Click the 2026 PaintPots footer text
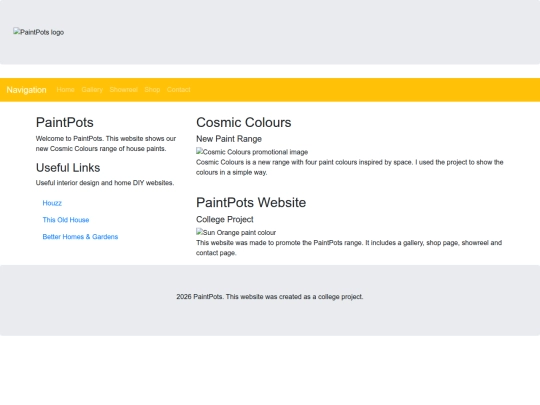The height and width of the screenshot is (405, 540). pyautogui.click(x=270, y=297)
